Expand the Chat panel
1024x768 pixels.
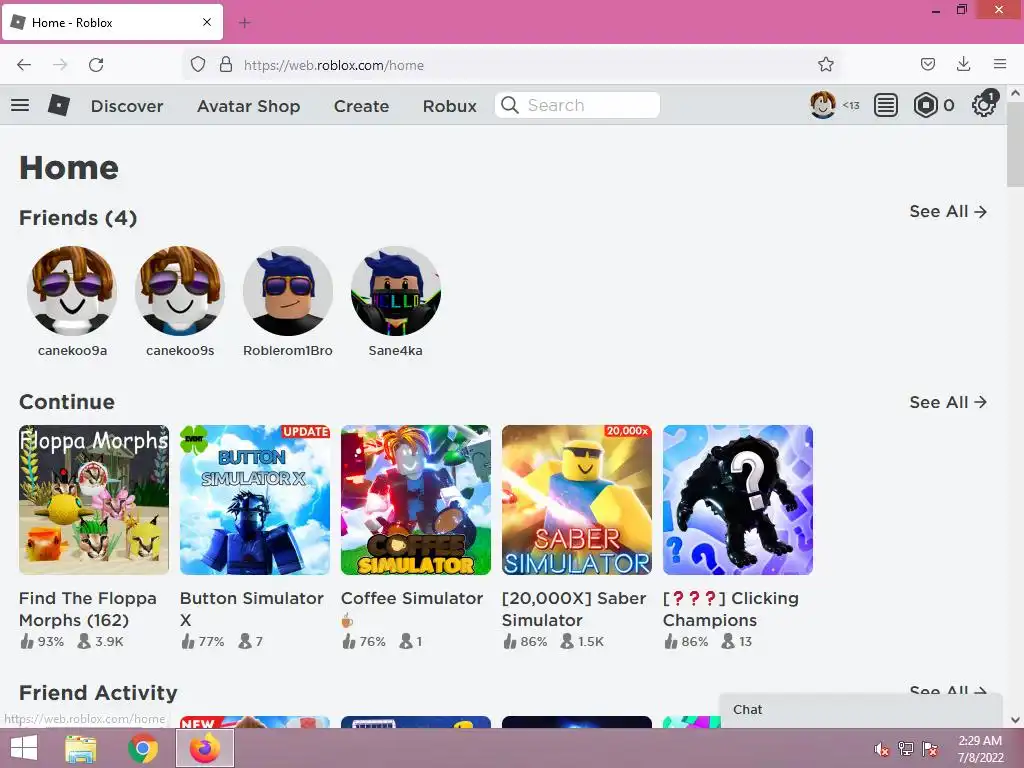[861, 710]
